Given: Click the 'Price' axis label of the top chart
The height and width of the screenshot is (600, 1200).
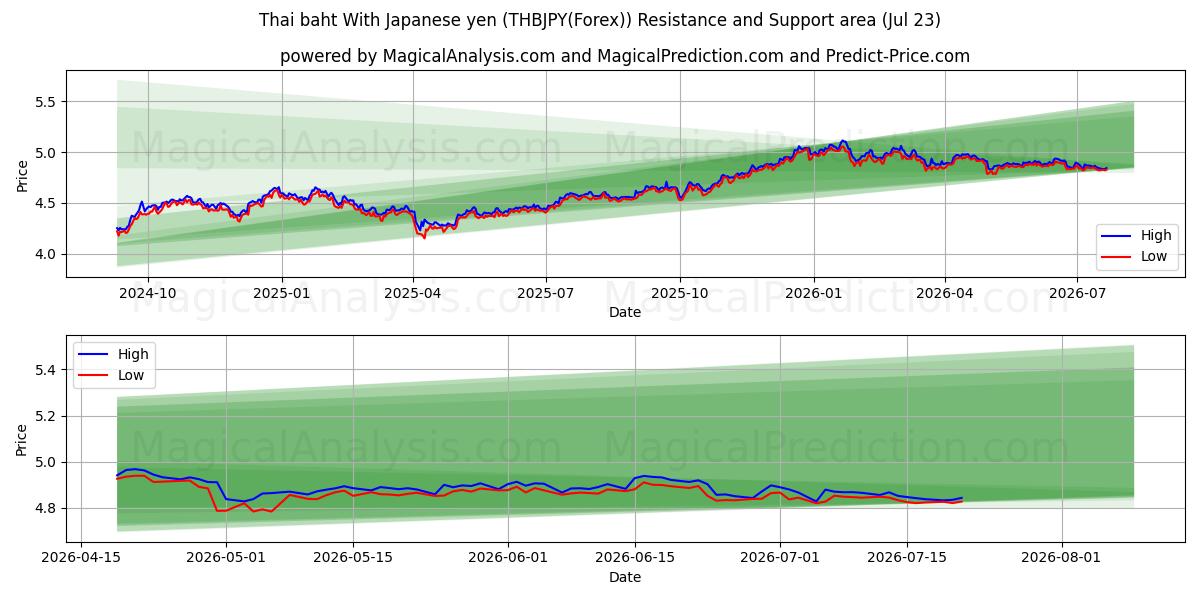Looking at the screenshot, I should tap(22, 174).
